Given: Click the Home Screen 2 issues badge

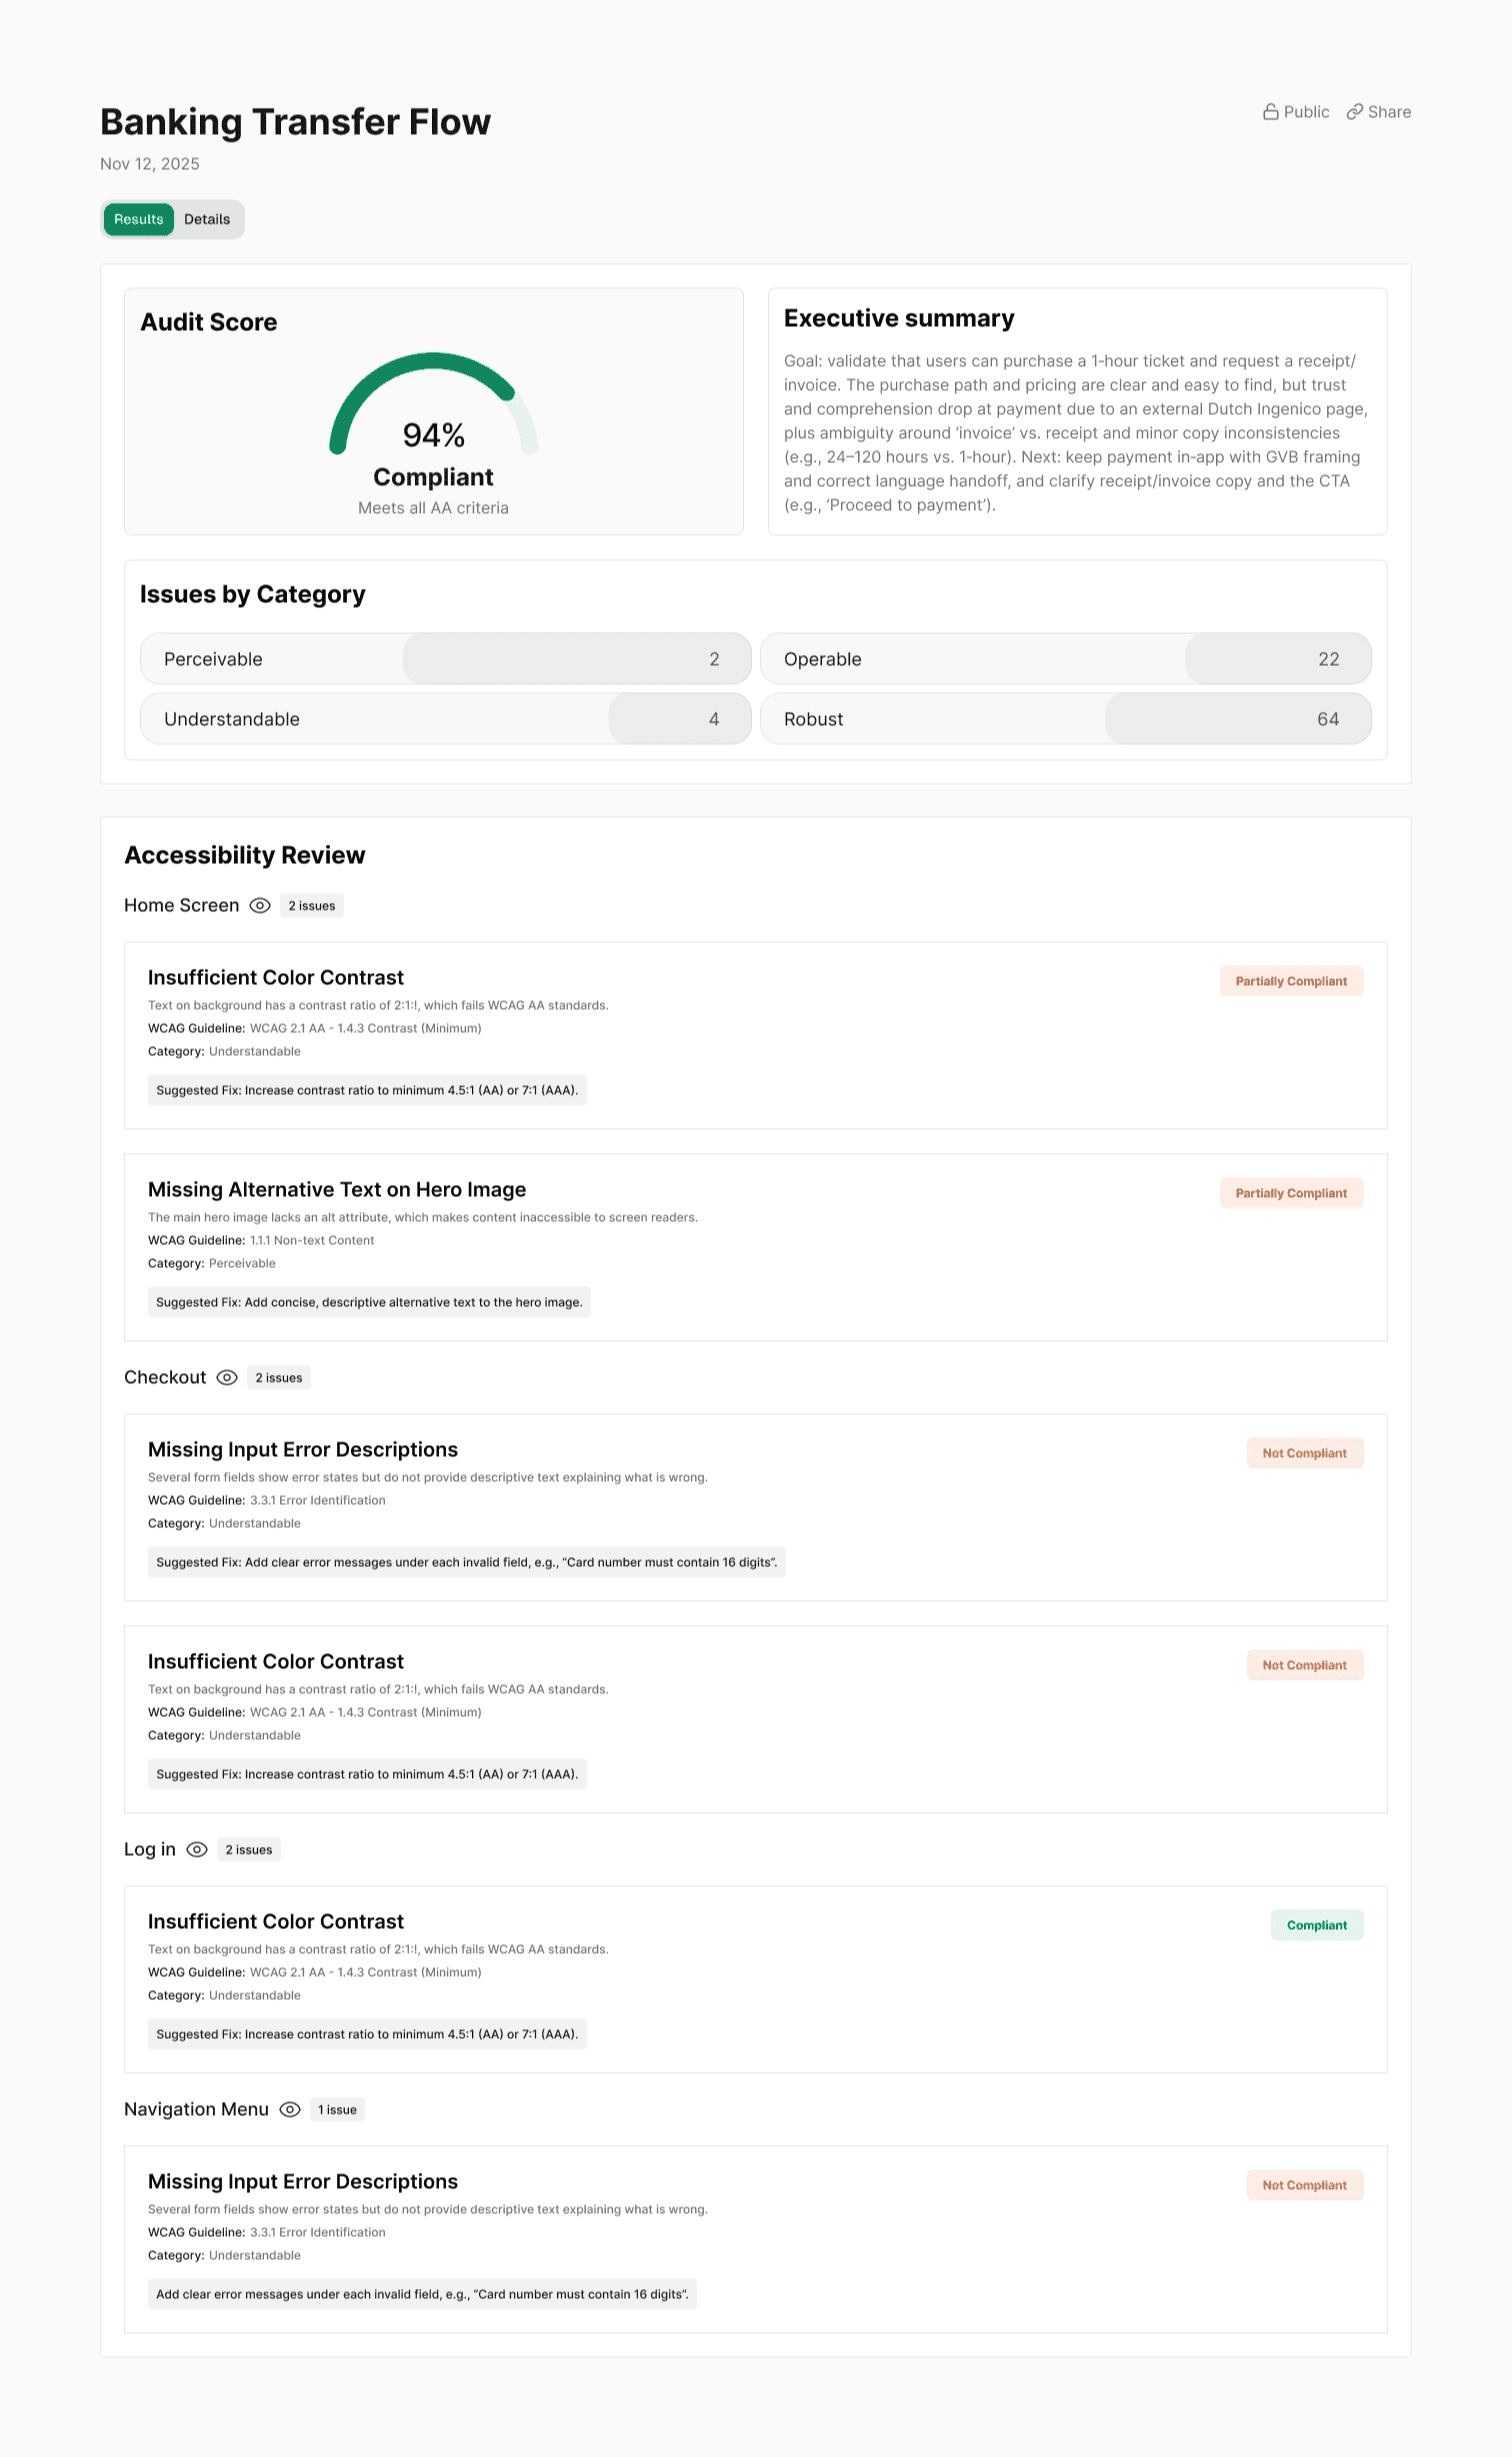Looking at the screenshot, I should (312, 906).
